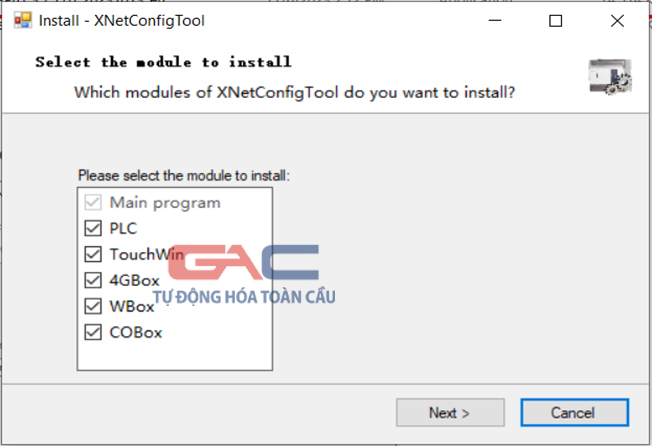Uncheck the PLC module checkbox
The width and height of the screenshot is (652, 446).
(x=93, y=228)
